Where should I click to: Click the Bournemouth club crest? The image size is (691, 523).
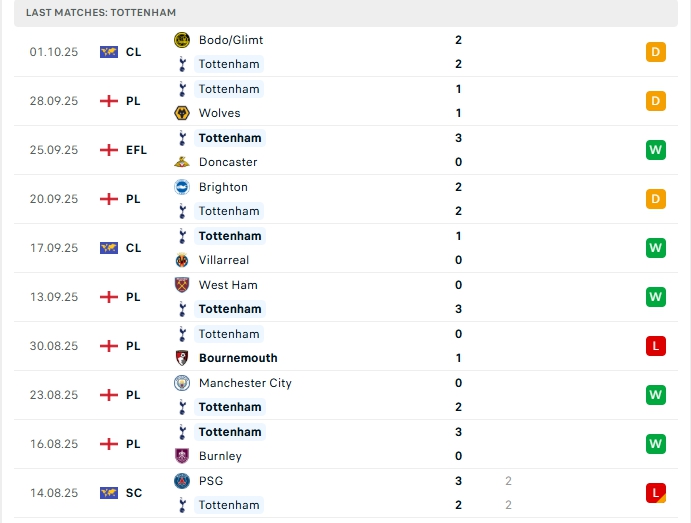[x=182, y=358]
